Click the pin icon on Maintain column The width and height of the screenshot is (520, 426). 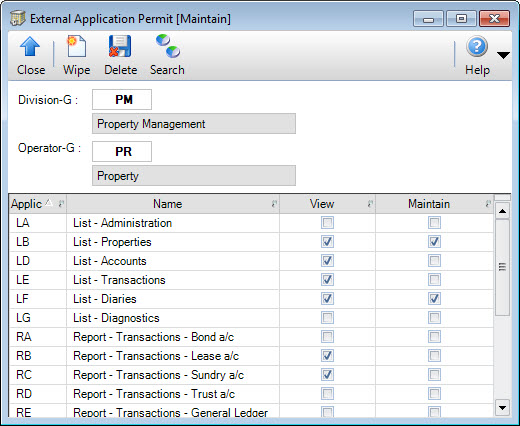click(488, 204)
